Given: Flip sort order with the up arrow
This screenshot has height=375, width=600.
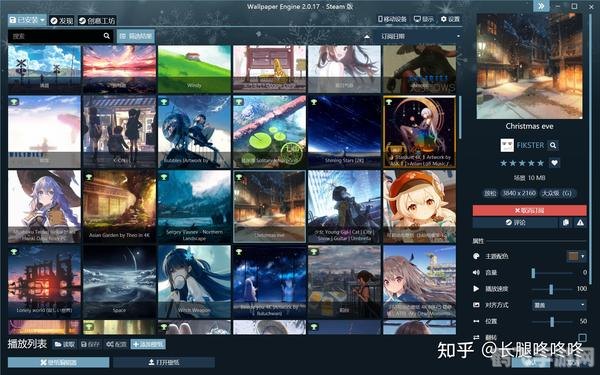Looking at the screenshot, I should click(x=367, y=37).
